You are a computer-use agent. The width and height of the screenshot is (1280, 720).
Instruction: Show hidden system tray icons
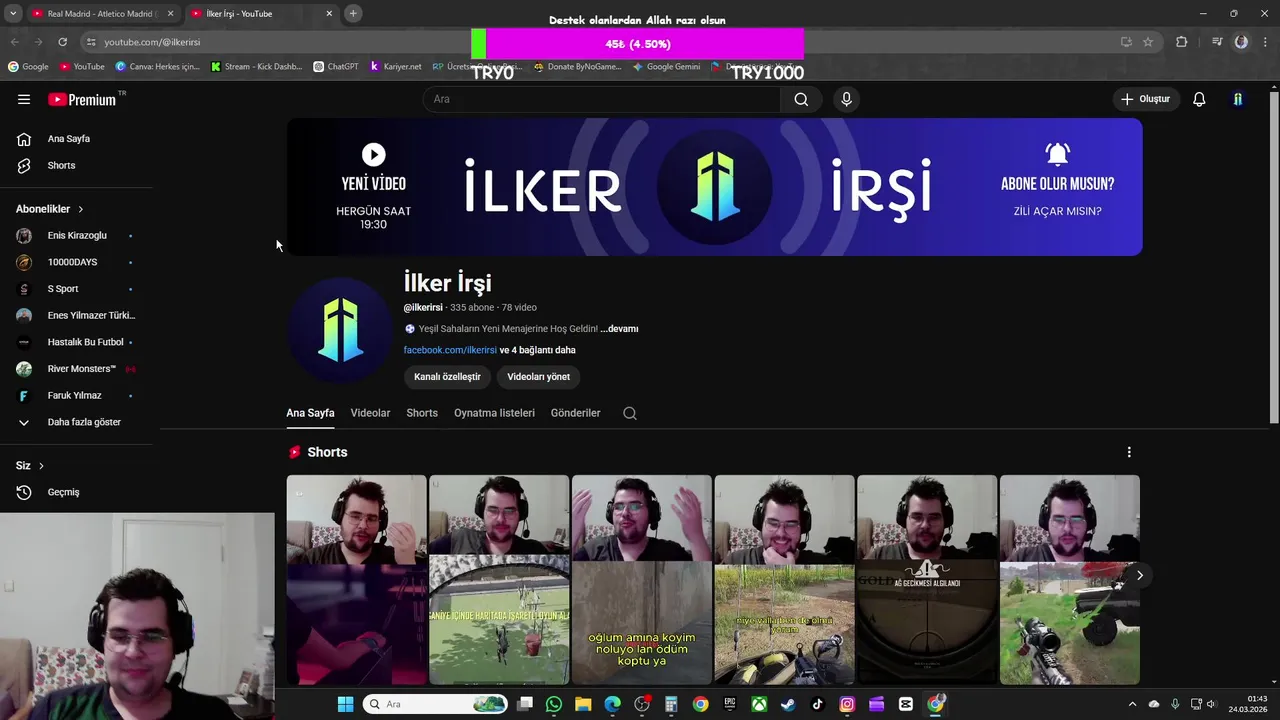point(1132,704)
